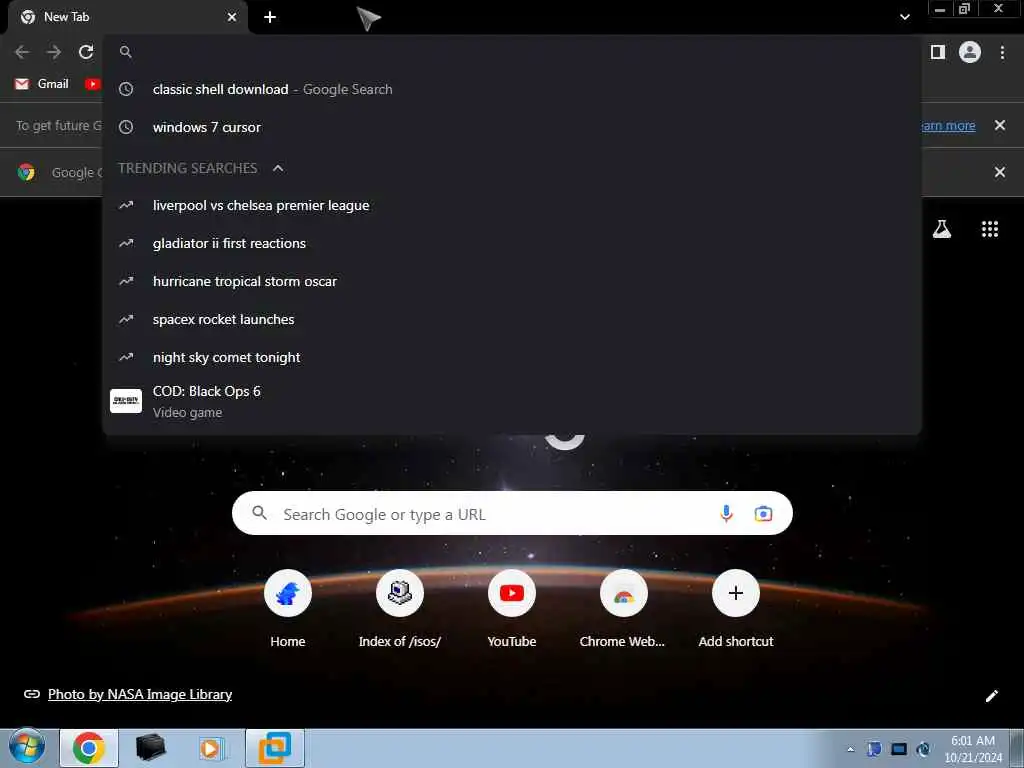Dismiss the first infobar with its X
The width and height of the screenshot is (1024, 768).
pyautogui.click(x=999, y=125)
